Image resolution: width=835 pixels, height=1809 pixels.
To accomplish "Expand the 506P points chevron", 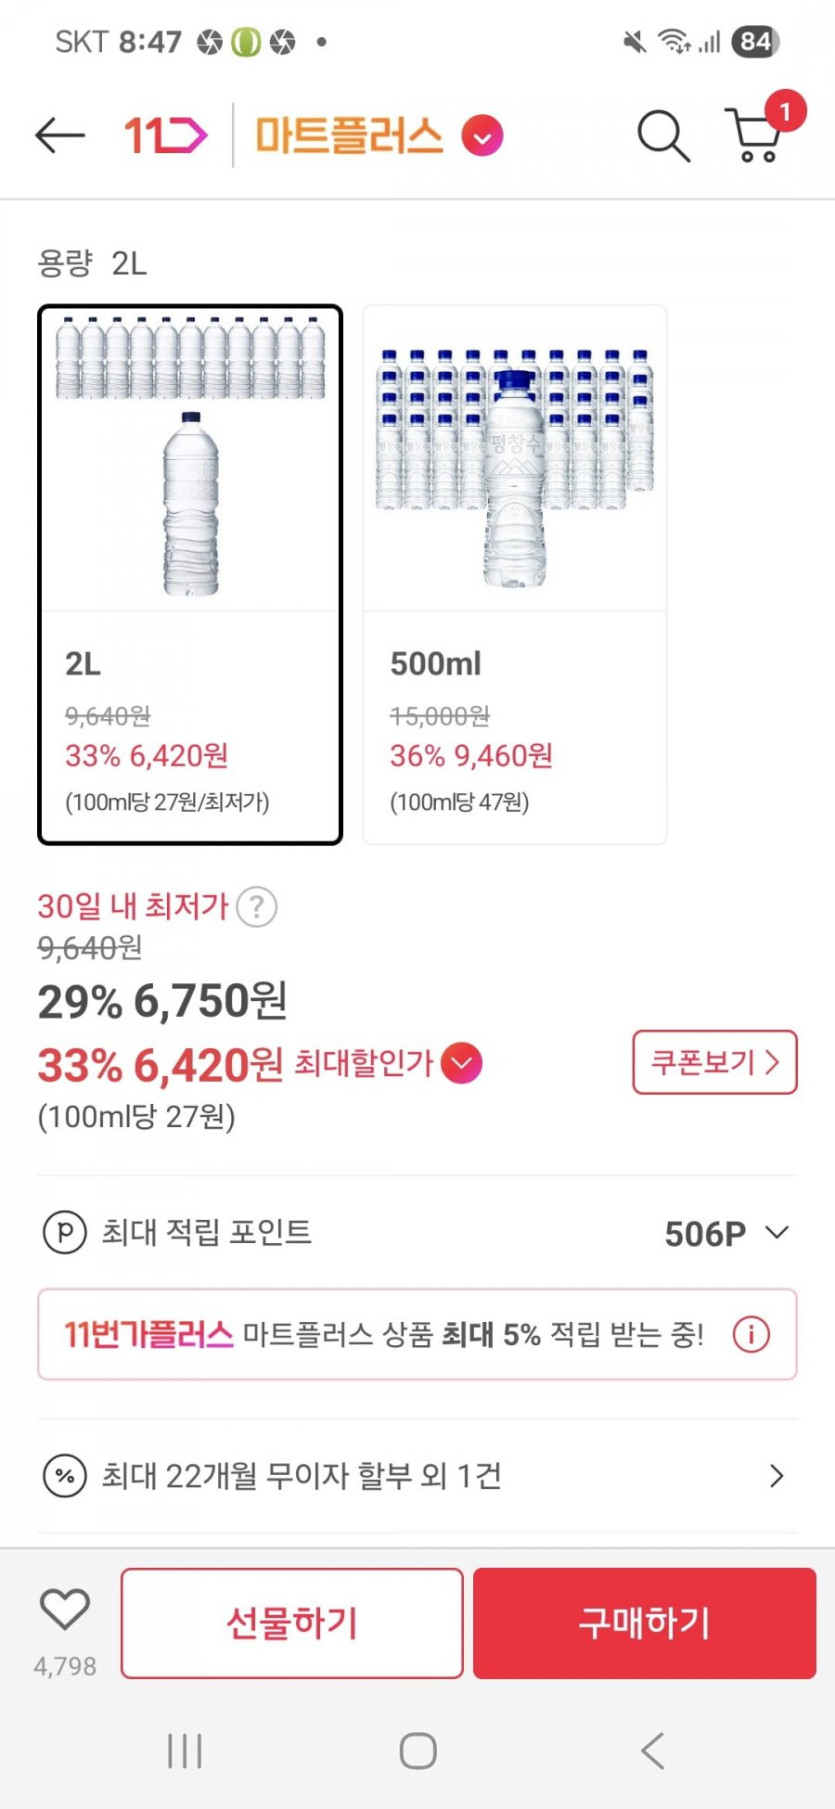I will pos(777,1233).
